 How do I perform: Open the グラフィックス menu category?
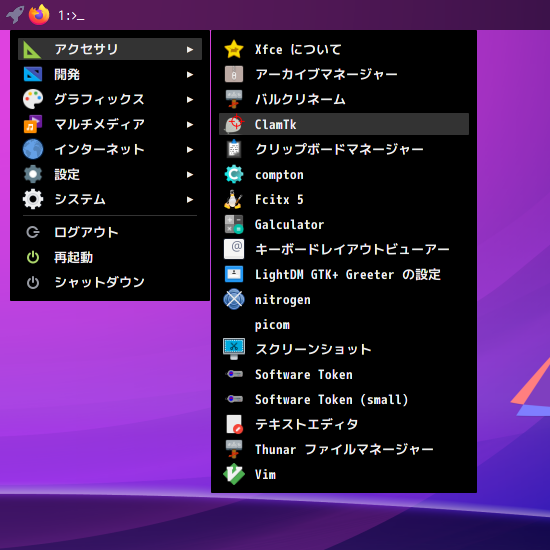[x=110, y=99]
